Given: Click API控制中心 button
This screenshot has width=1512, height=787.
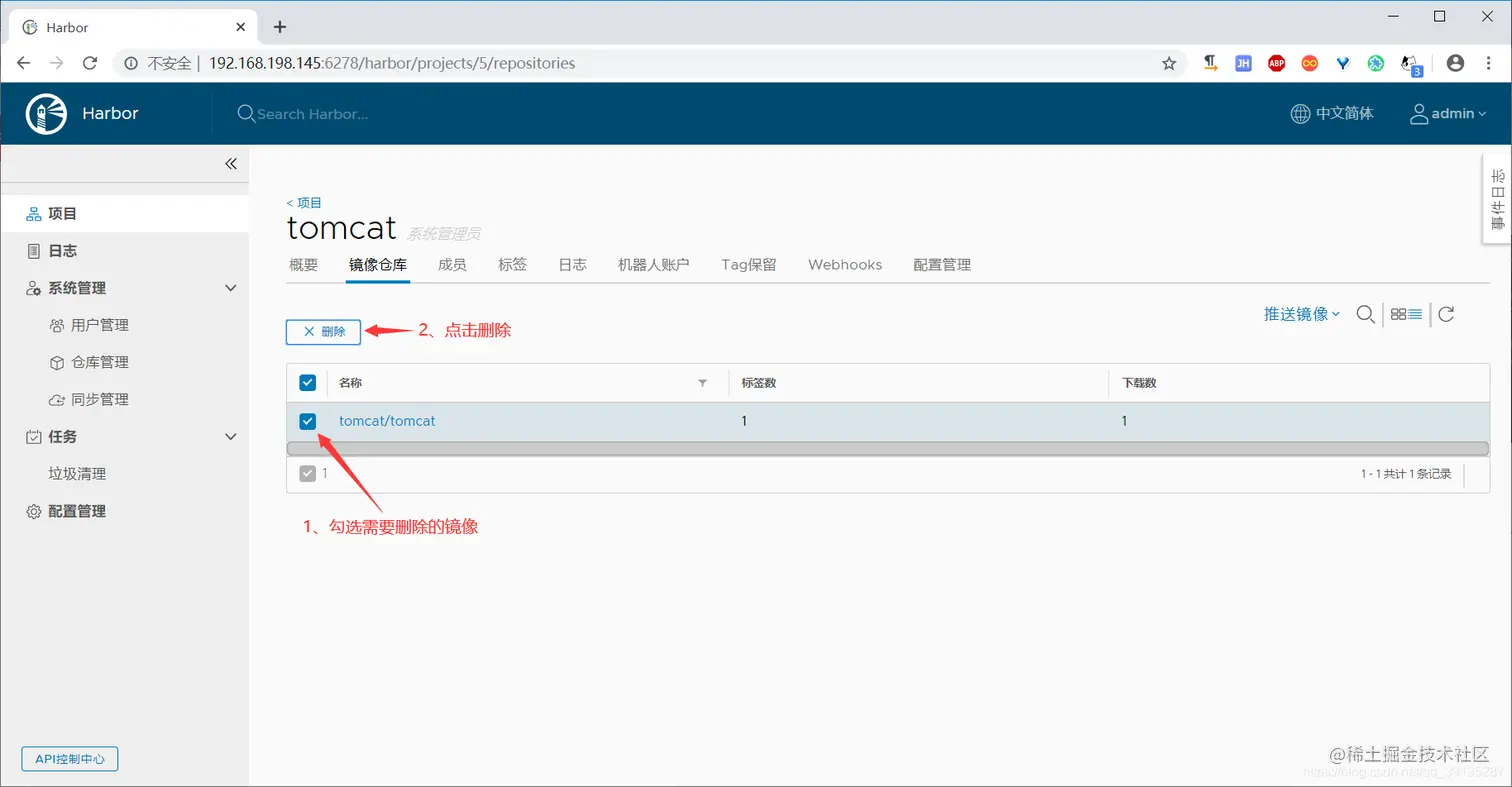Looking at the screenshot, I should click(70, 759).
